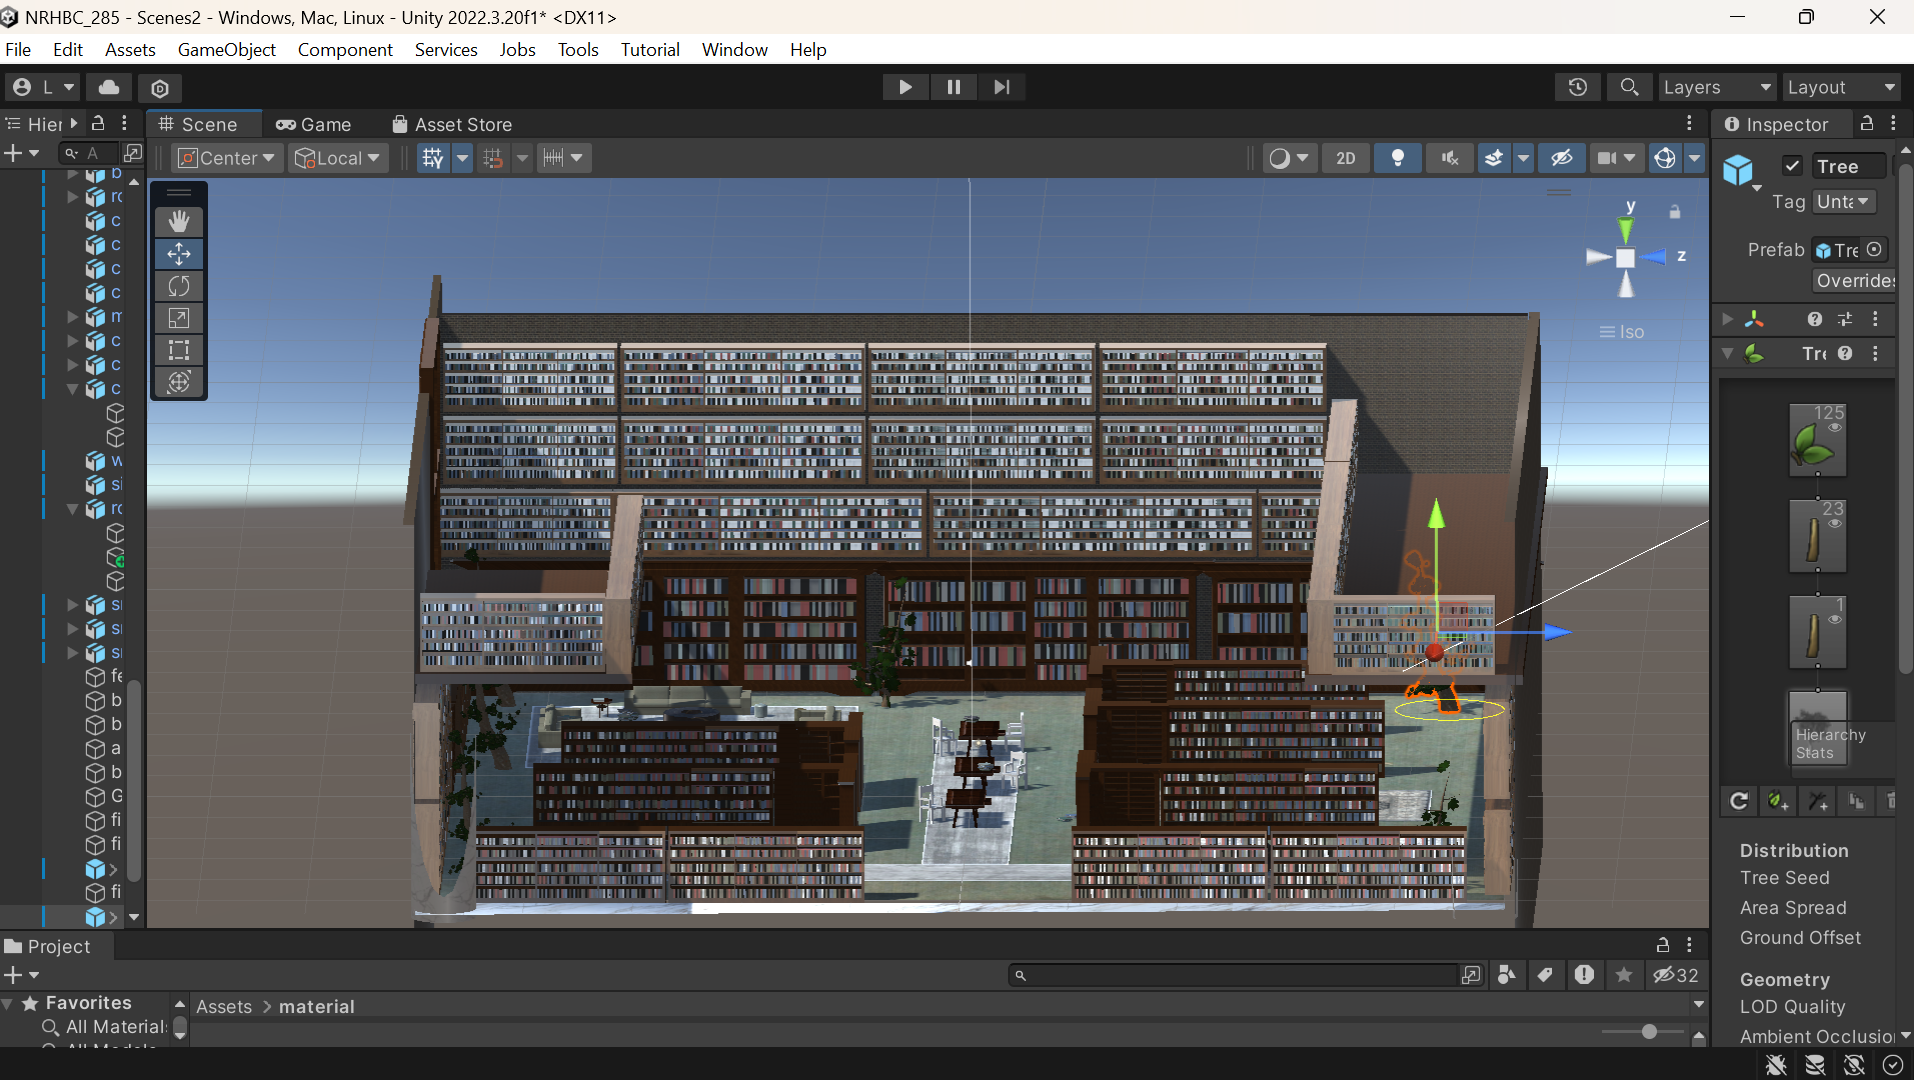Screen dimensions: 1914x1080
Task: Toggle scene lighting
Action: (1398, 158)
